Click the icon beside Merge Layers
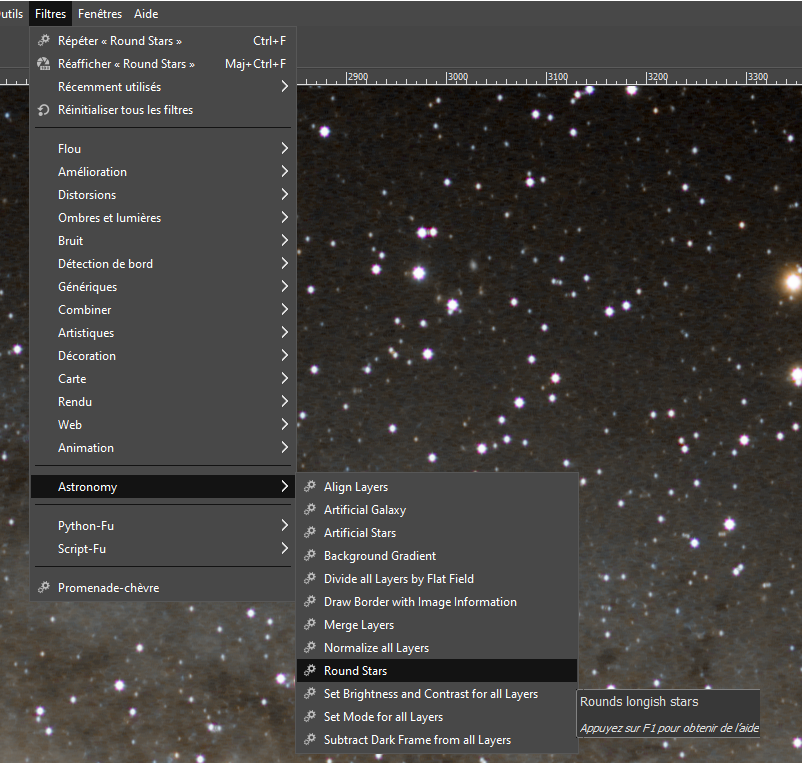Viewport: 802px width, 763px height. click(x=310, y=625)
